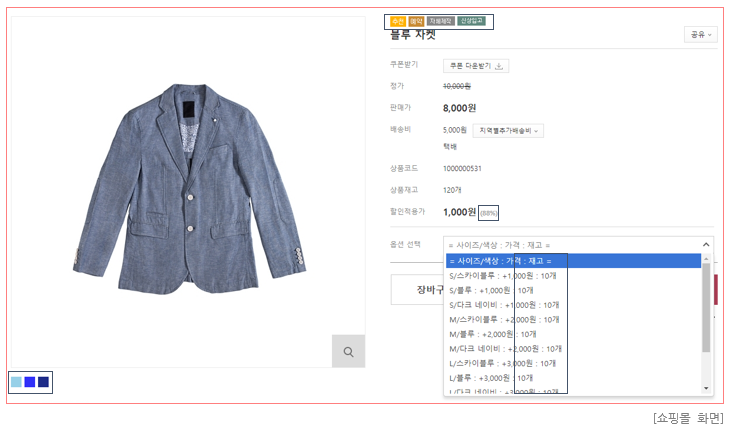Click the download icon on coupon button
The width and height of the screenshot is (731, 434).
pos(499,66)
